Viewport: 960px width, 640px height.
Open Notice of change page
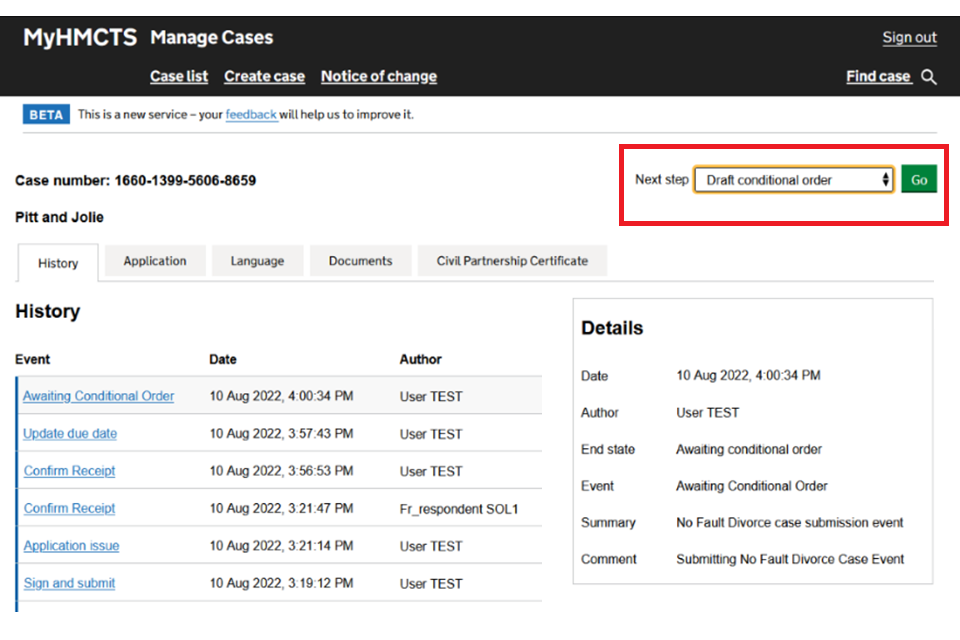[378, 76]
